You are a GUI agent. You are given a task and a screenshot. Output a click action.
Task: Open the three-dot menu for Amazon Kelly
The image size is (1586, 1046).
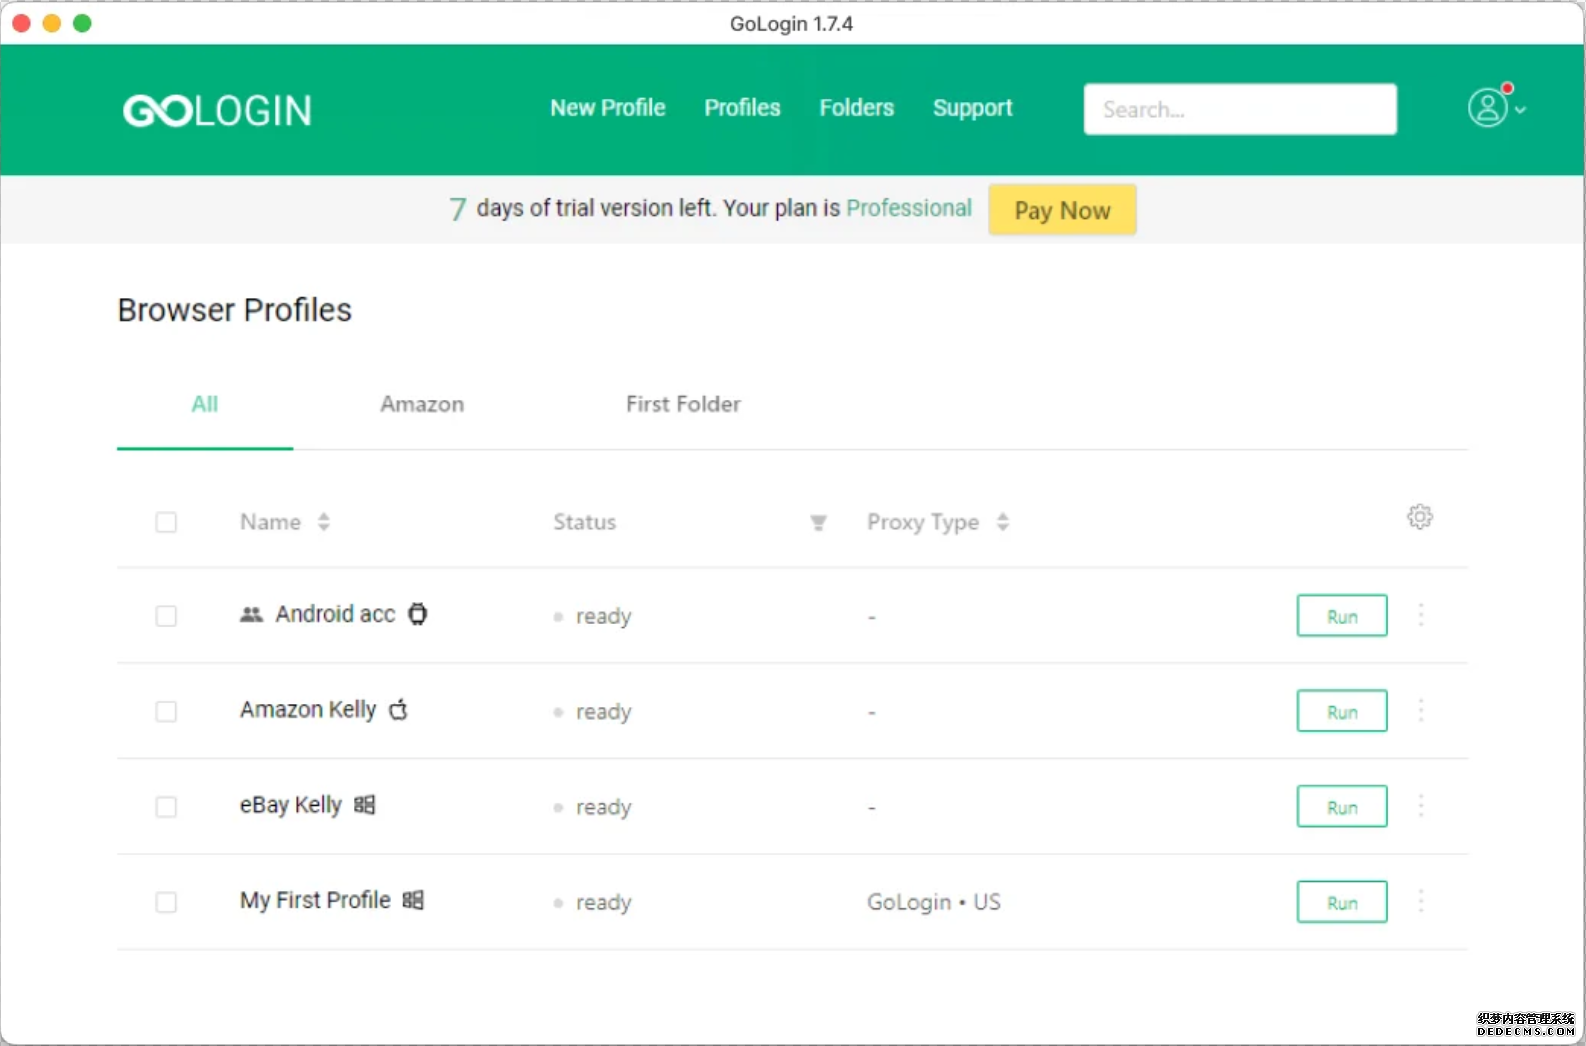click(1420, 711)
